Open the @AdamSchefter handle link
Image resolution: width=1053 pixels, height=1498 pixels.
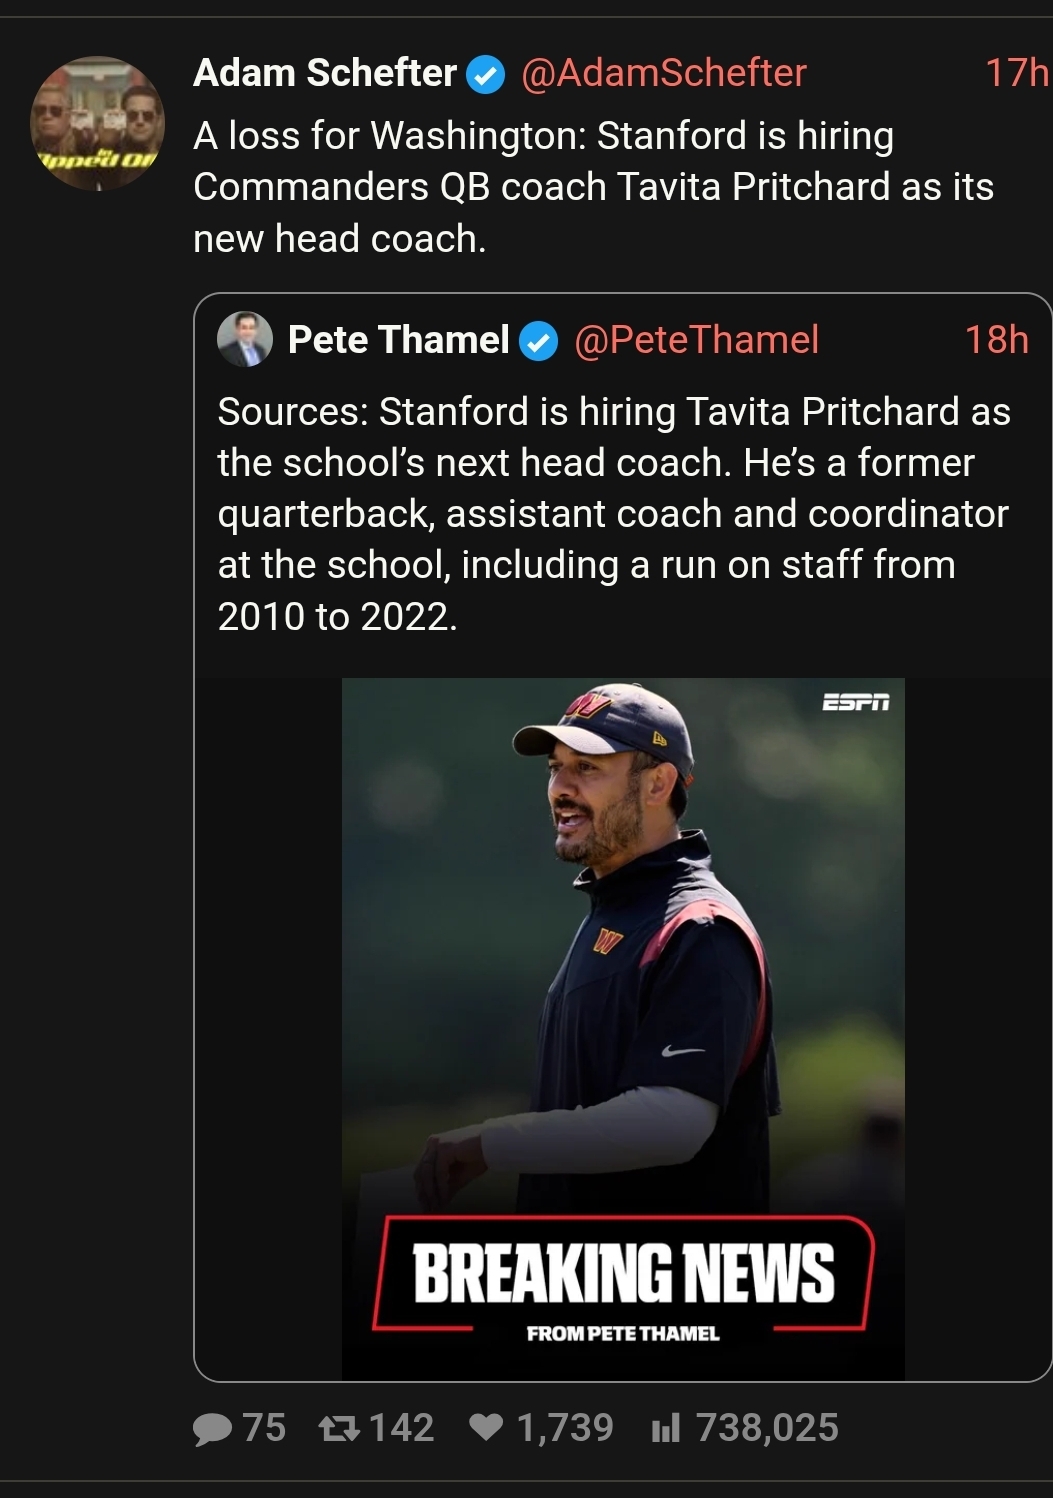663,73
